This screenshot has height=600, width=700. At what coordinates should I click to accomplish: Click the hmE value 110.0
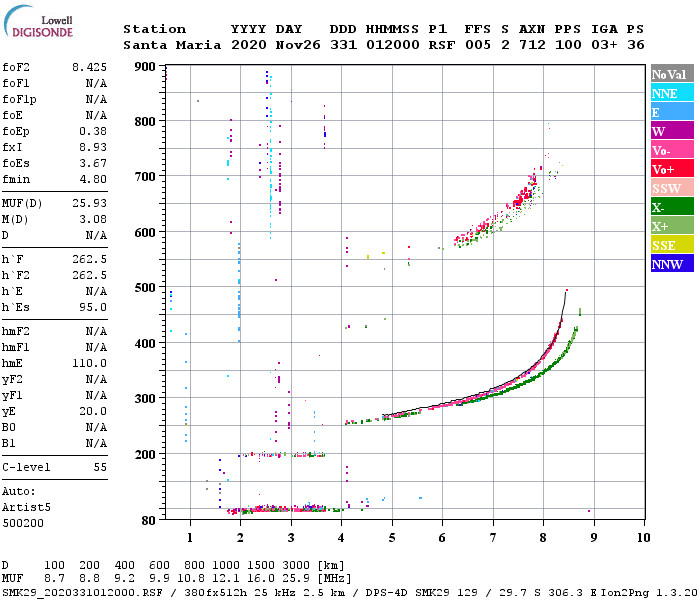(x=89, y=363)
